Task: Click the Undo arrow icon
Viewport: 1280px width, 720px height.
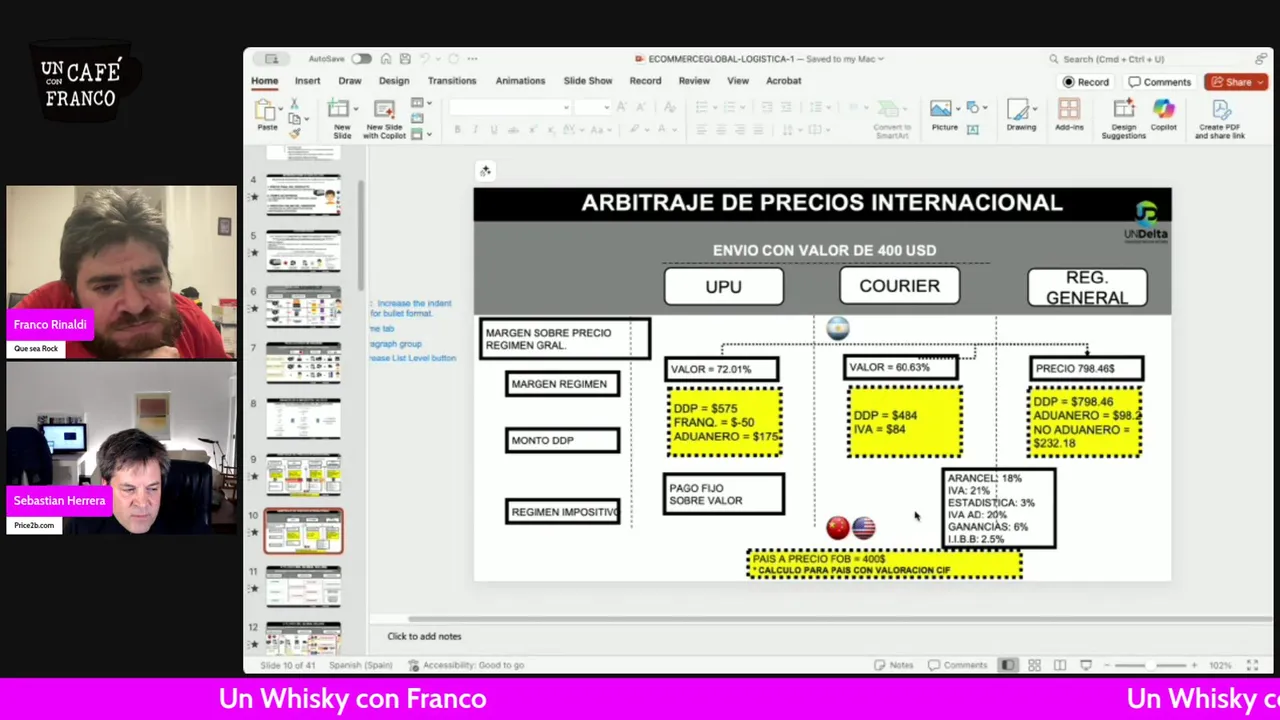Action: (x=425, y=59)
